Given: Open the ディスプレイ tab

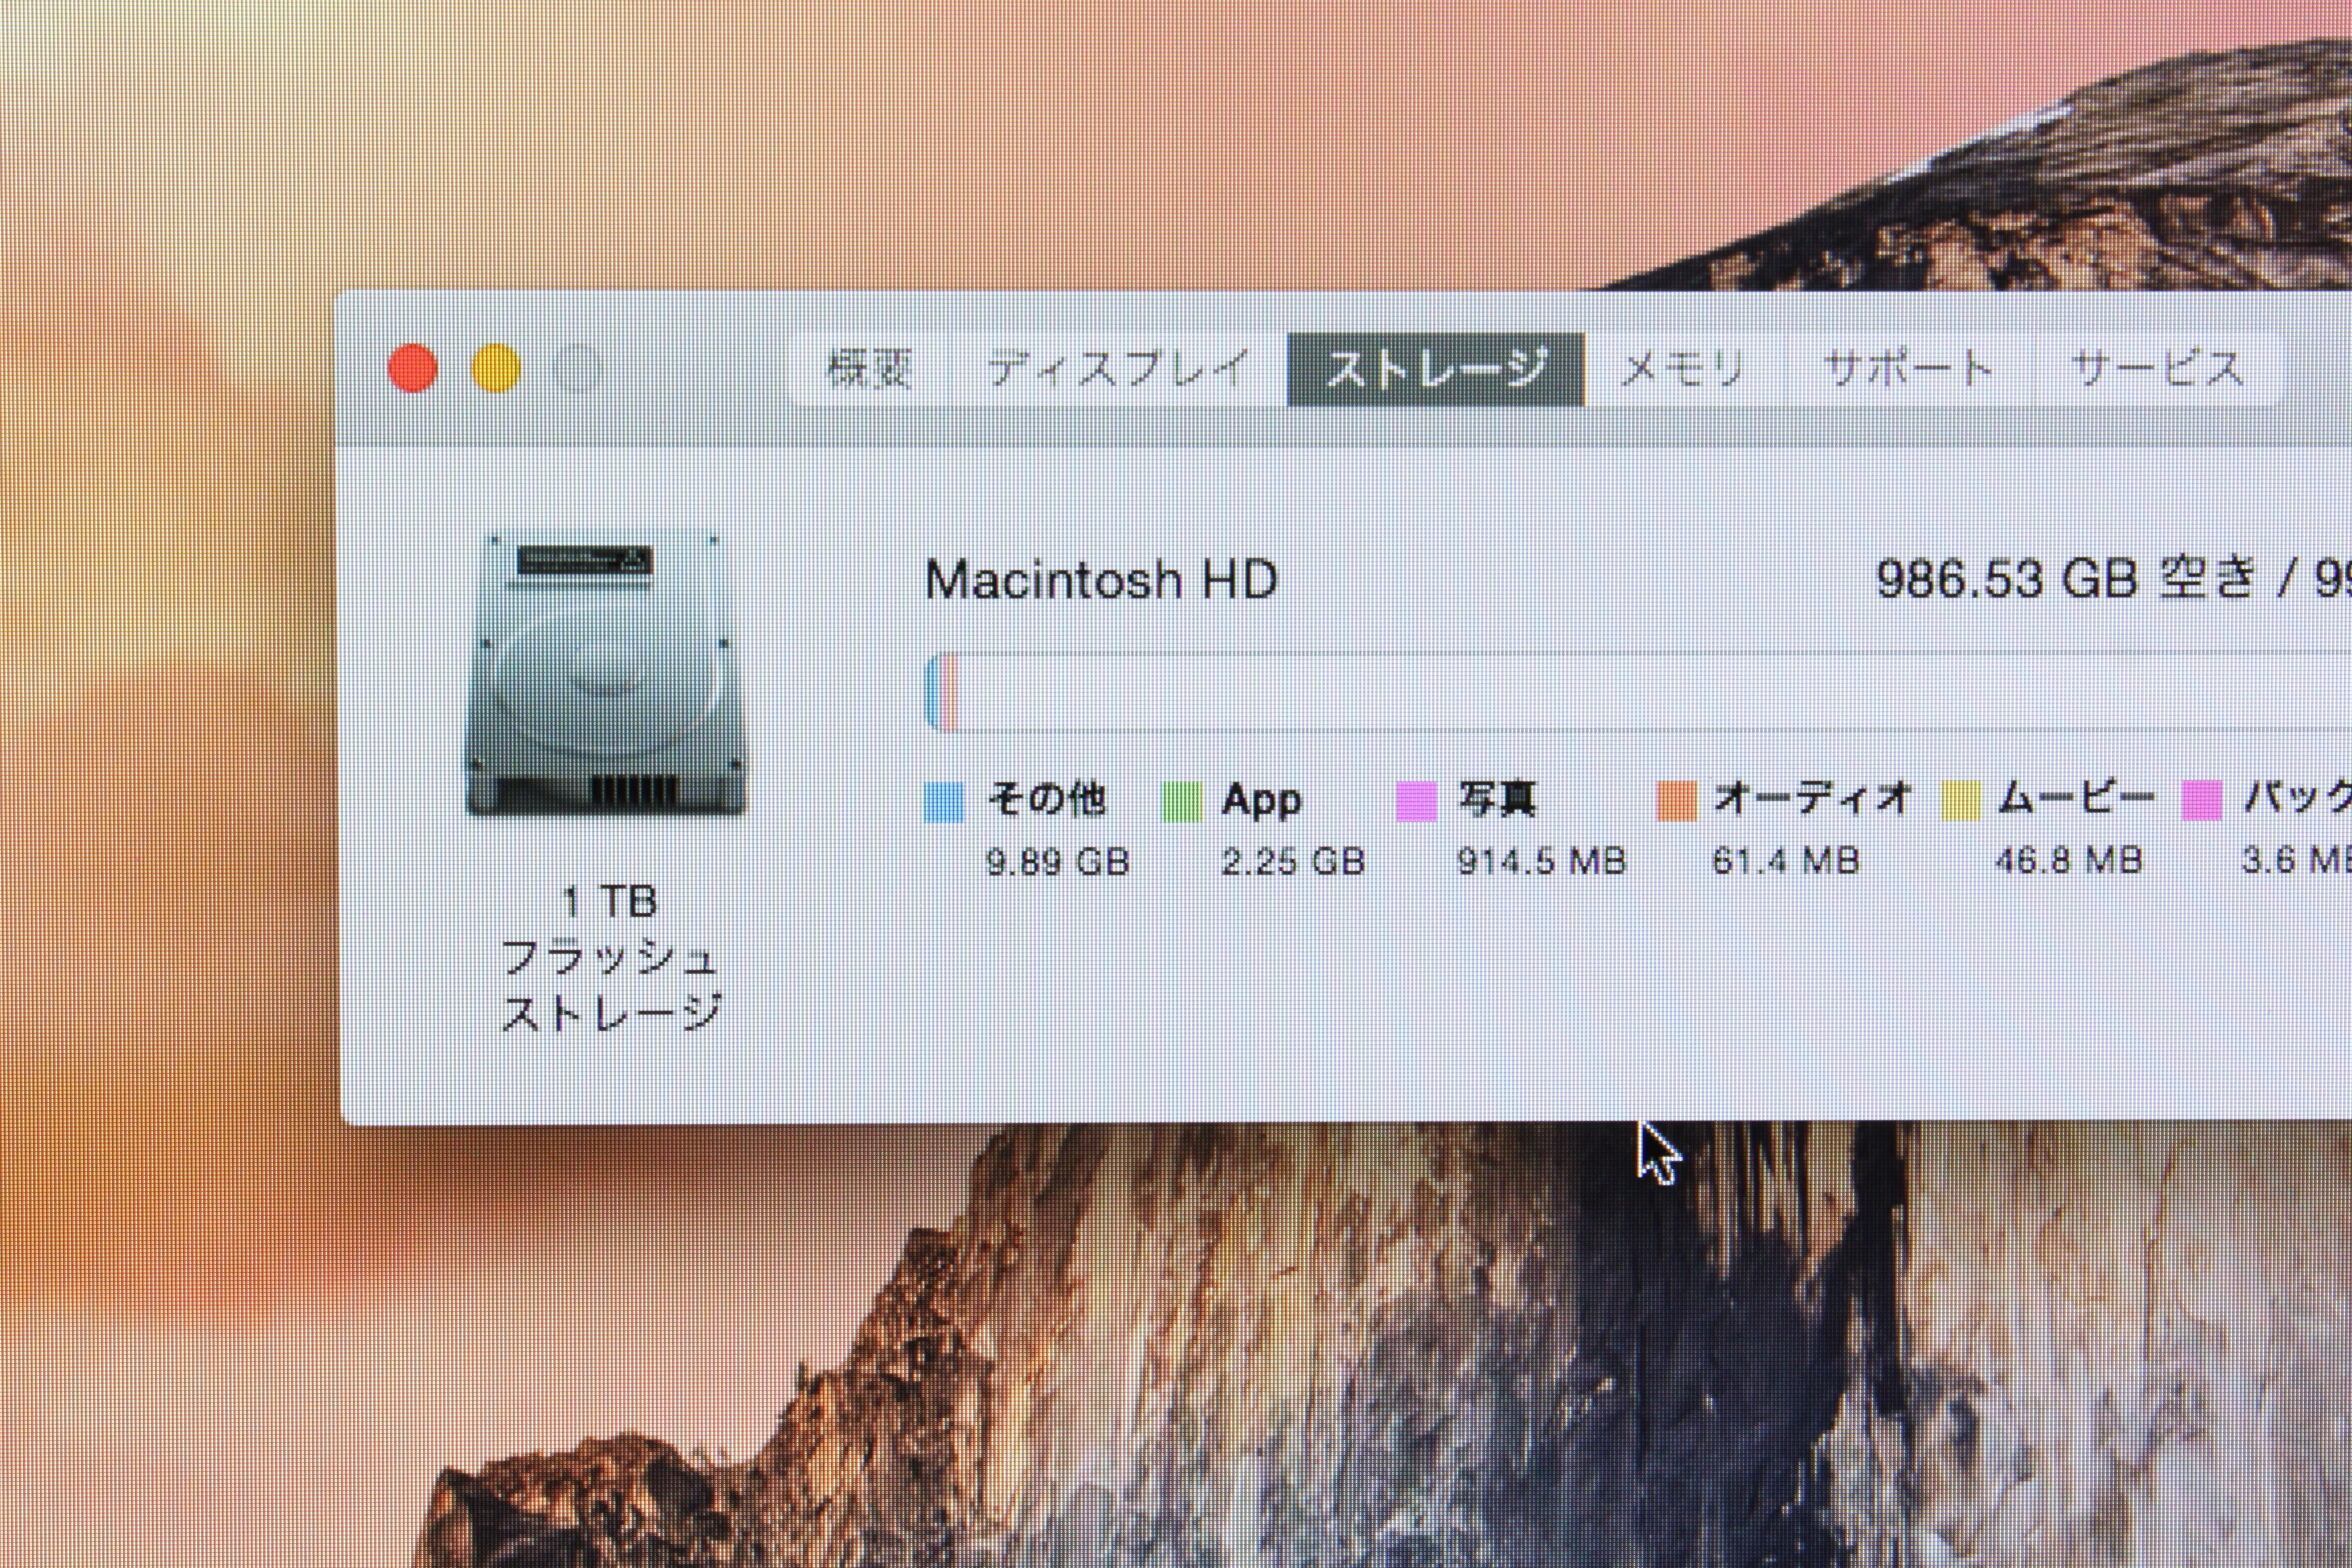Looking at the screenshot, I should (x=1119, y=369).
